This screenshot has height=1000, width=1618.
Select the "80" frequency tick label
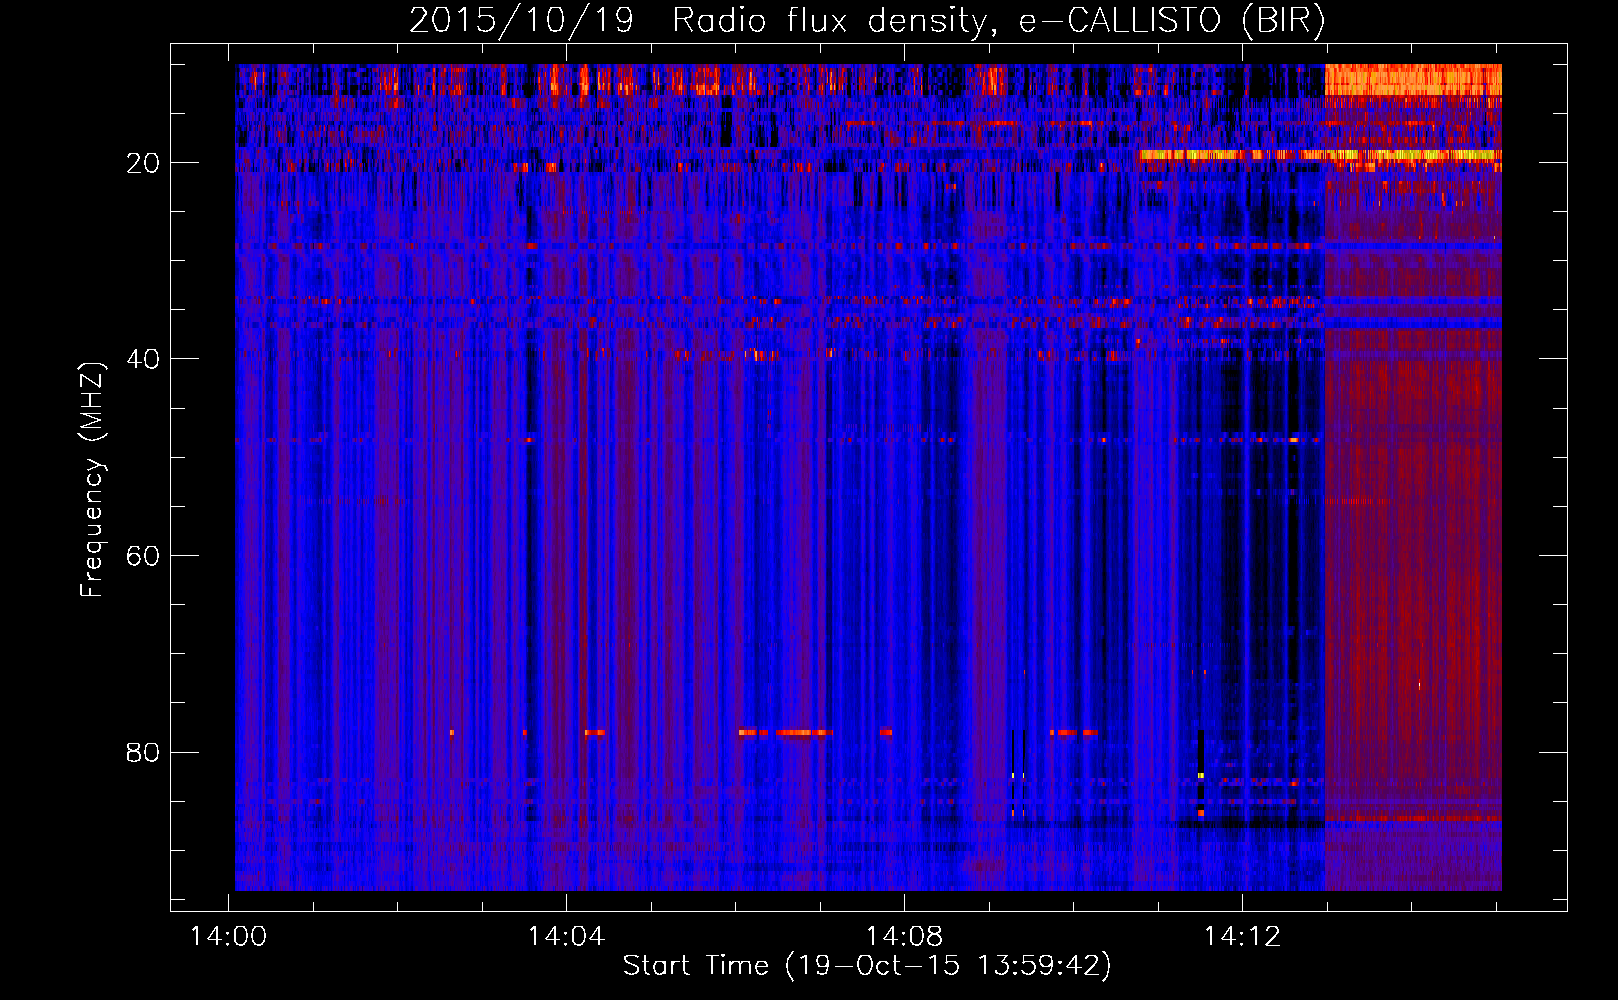pyautogui.click(x=144, y=752)
